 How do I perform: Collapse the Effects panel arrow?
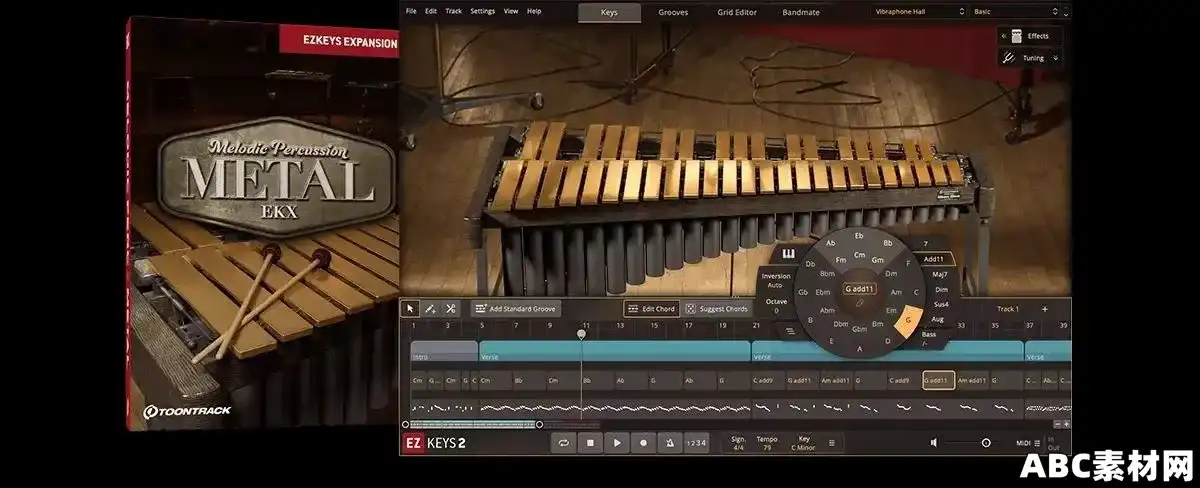point(1003,36)
